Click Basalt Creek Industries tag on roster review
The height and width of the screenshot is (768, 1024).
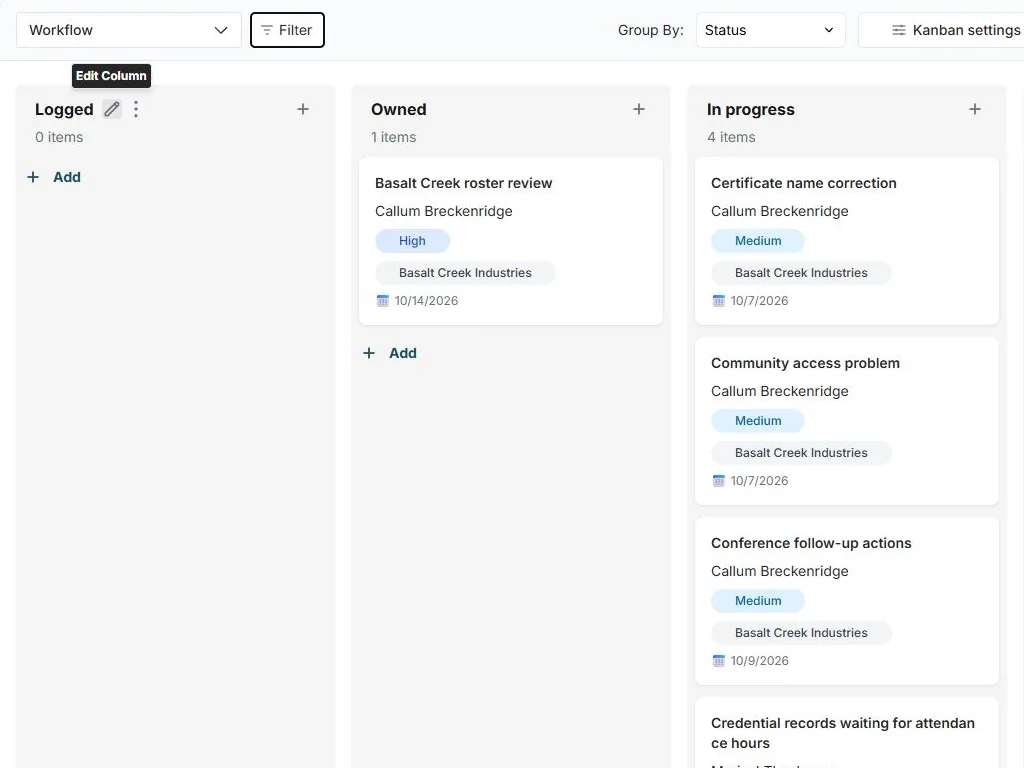point(465,273)
